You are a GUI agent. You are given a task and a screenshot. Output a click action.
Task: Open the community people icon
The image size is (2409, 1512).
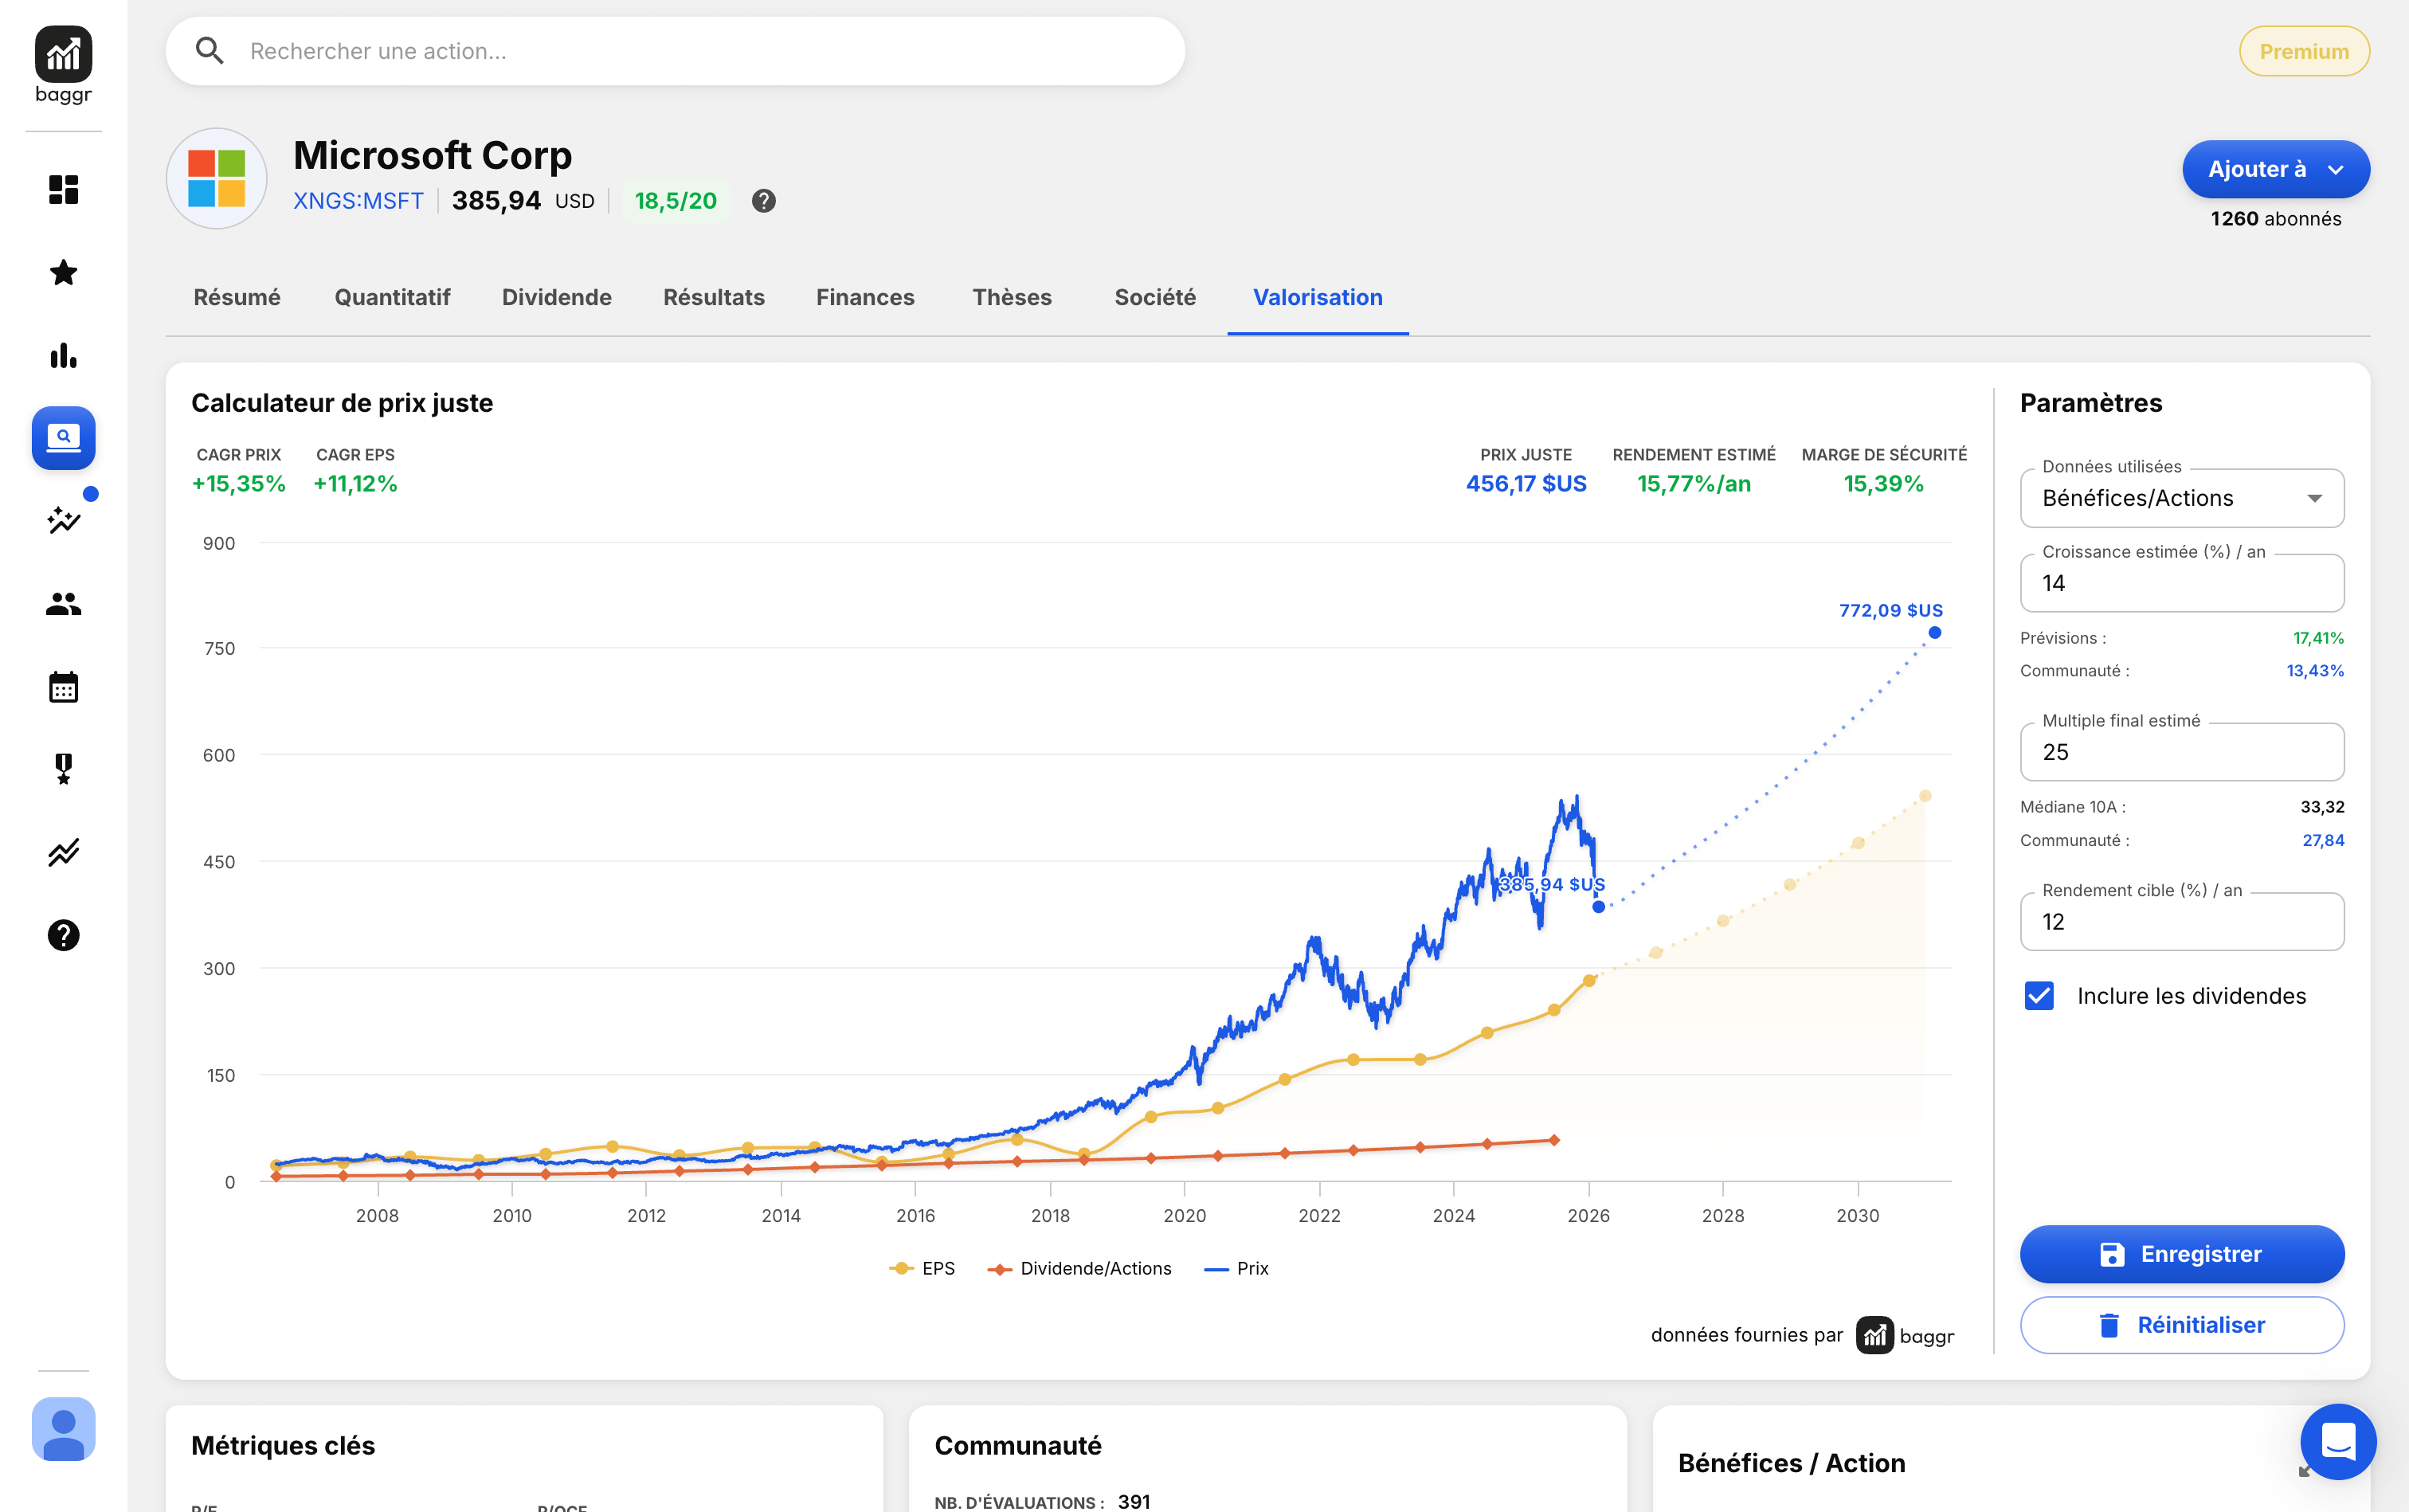coord(63,604)
